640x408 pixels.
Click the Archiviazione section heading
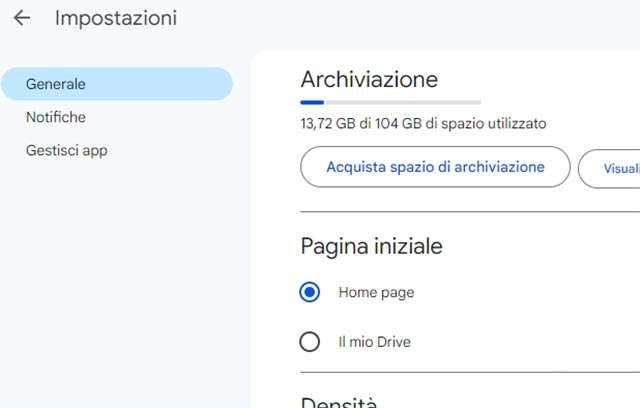click(x=369, y=79)
